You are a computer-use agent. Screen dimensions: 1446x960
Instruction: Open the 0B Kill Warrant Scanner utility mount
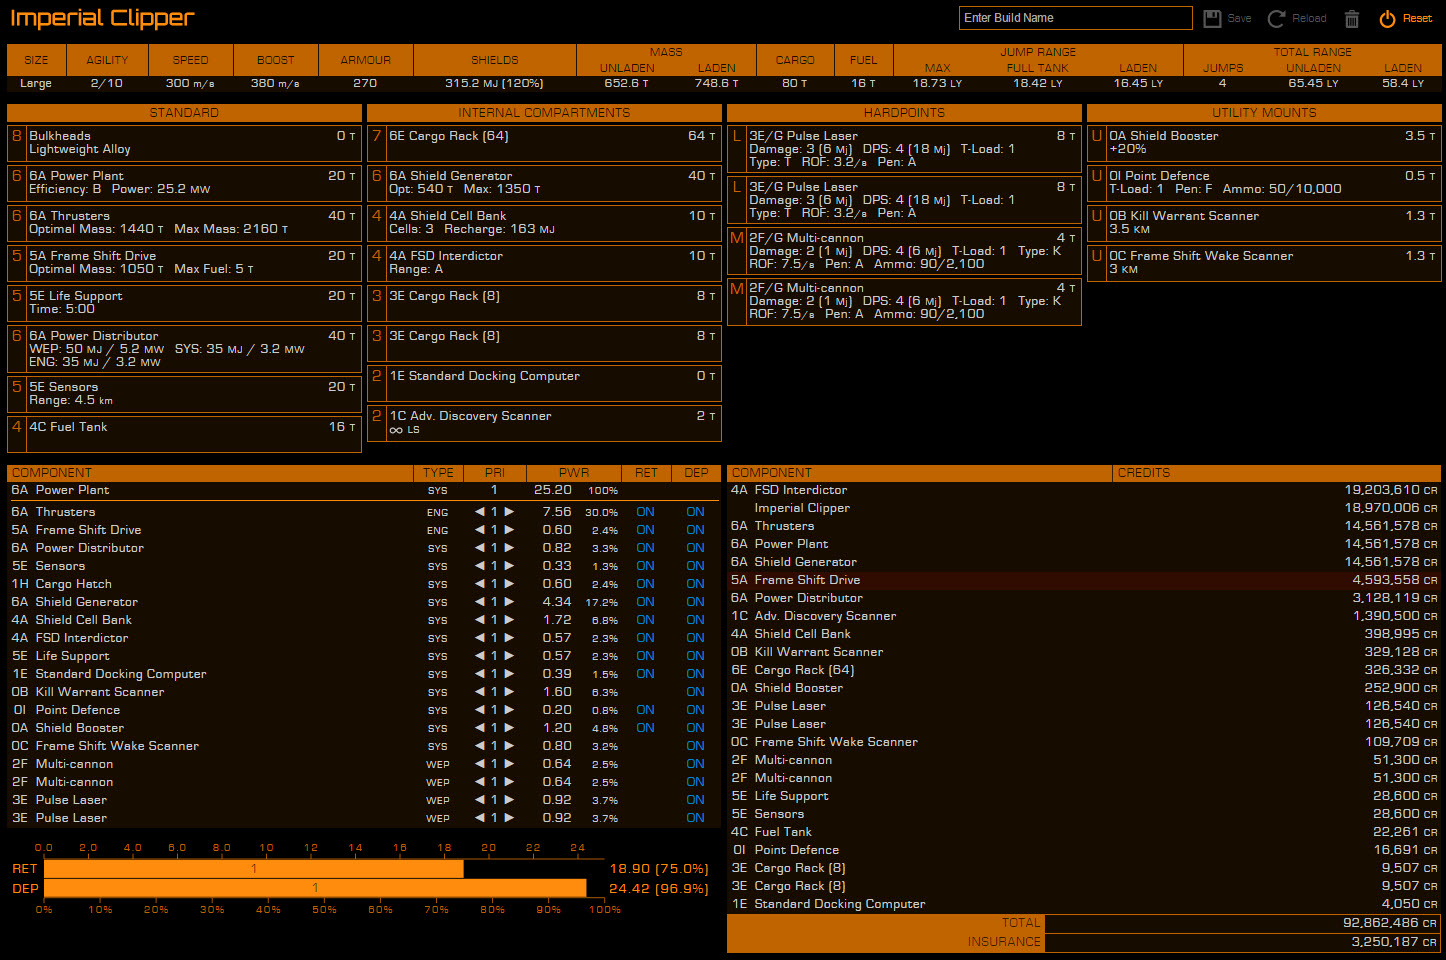pyautogui.click(x=1264, y=223)
